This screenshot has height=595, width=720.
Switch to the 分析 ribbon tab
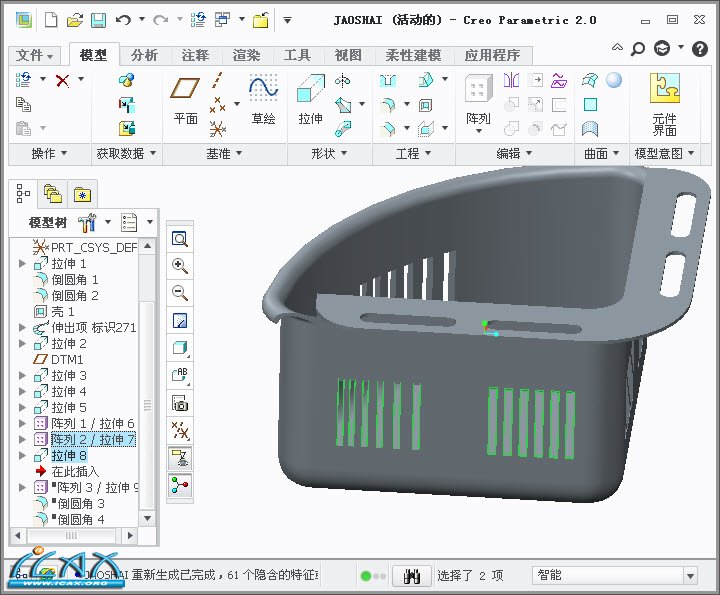[144, 55]
